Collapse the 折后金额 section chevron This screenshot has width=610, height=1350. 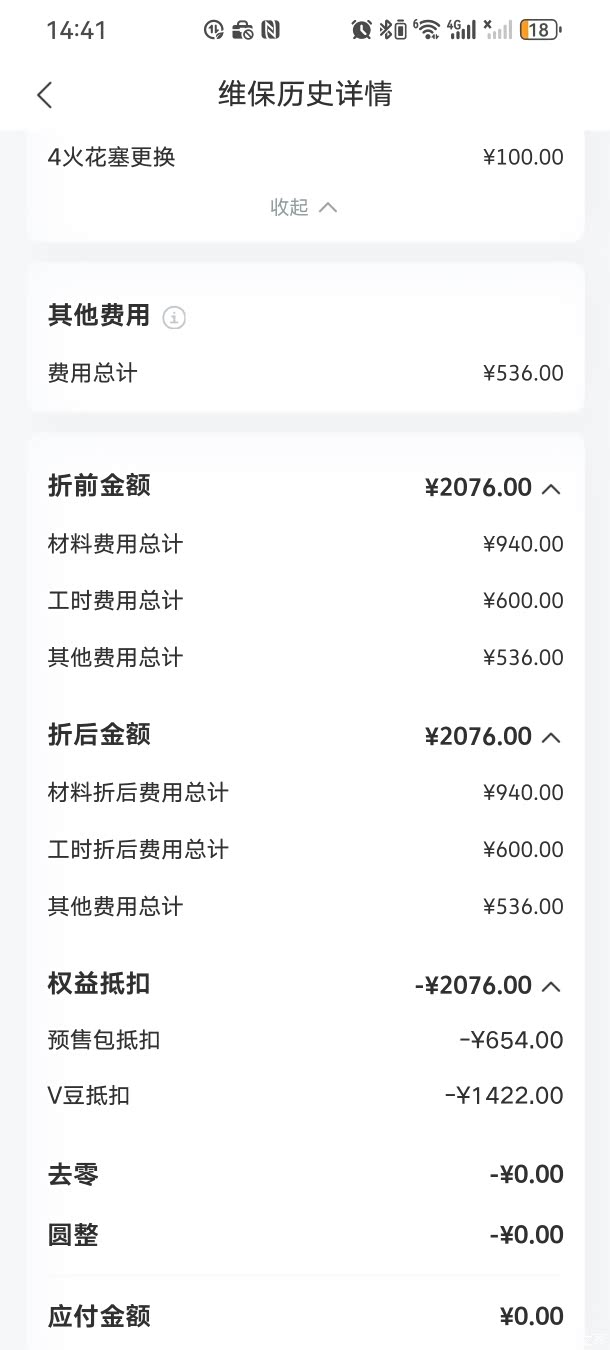coord(551,737)
